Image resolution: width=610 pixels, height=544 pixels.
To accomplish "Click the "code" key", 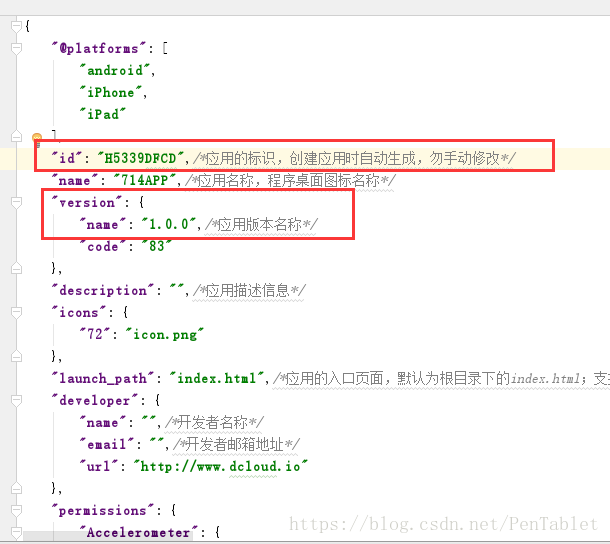I will click(103, 246).
